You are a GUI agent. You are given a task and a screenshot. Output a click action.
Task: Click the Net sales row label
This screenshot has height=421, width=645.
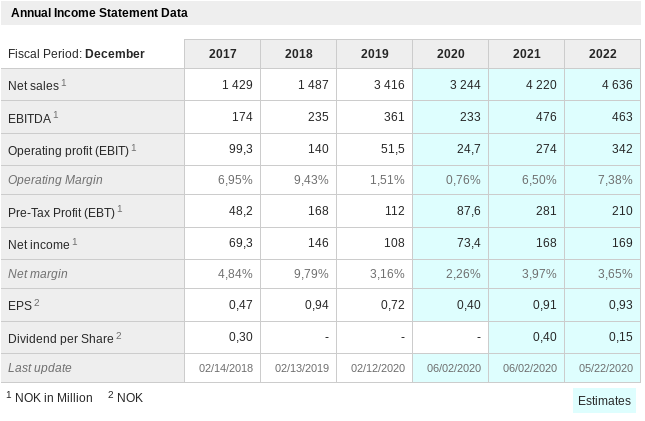tap(34, 86)
